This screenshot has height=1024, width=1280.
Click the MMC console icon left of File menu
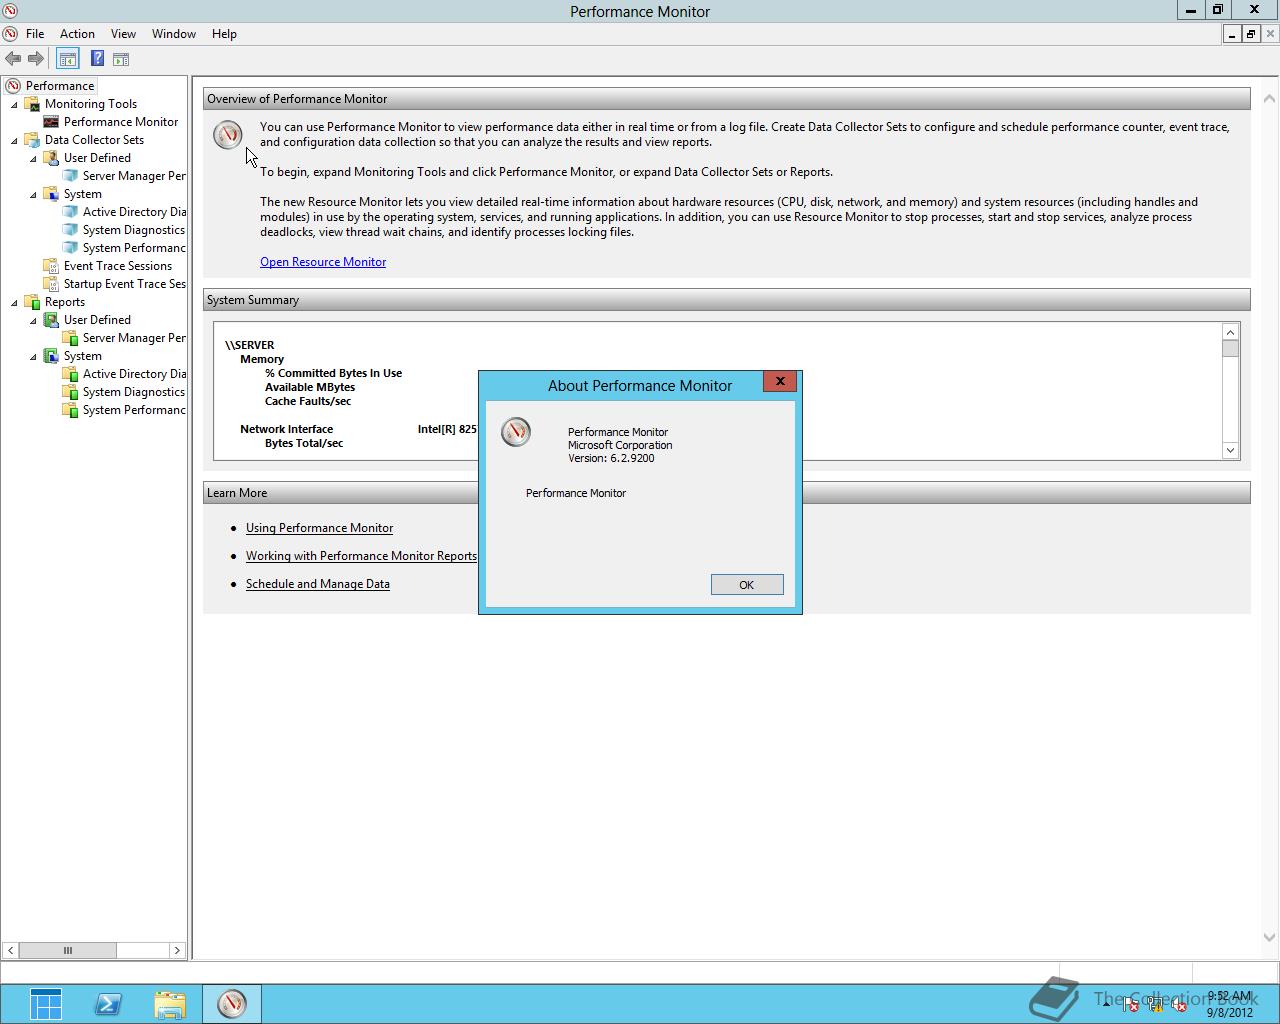(x=10, y=34)
